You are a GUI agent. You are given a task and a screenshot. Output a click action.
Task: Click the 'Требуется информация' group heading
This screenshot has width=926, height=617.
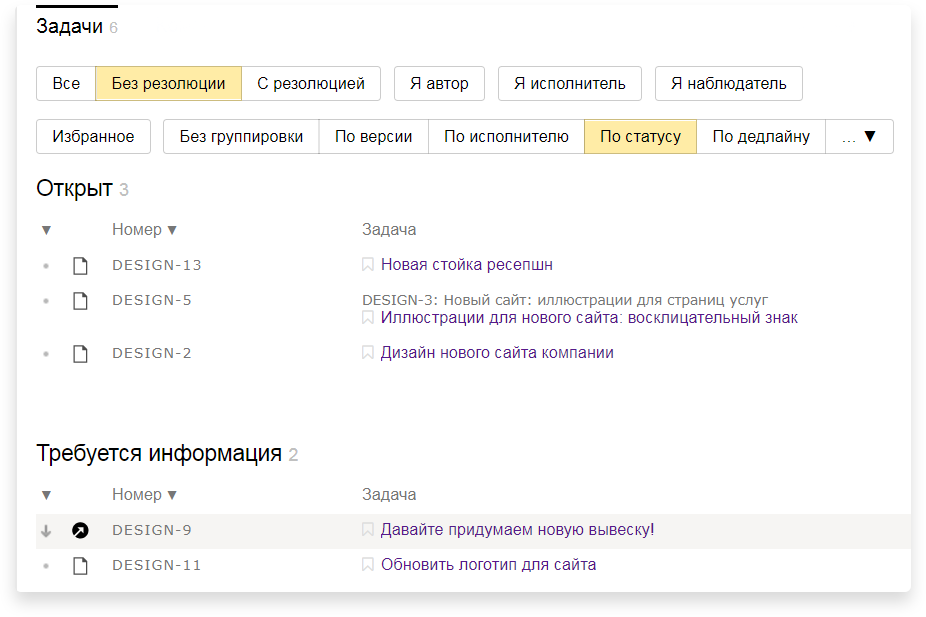(x=159, y=453)
